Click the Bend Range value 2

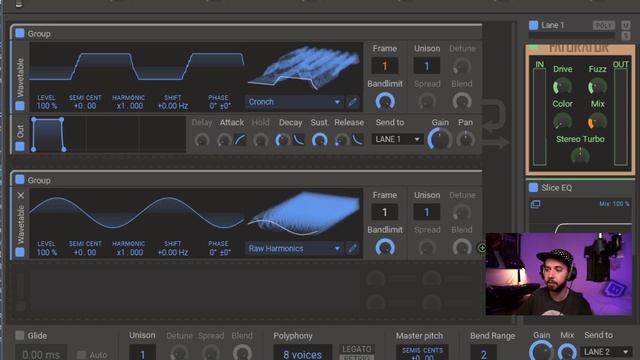[x=483, y=353]
